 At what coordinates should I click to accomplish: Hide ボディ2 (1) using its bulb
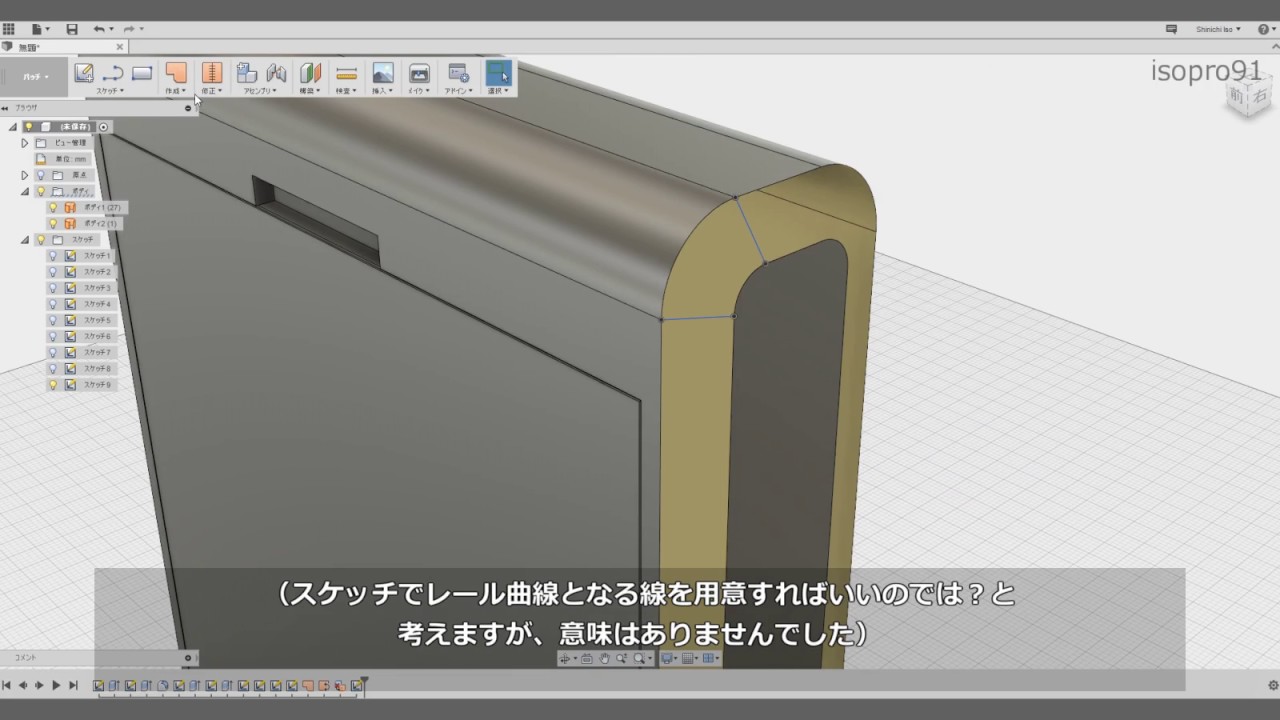pos(53,224)
